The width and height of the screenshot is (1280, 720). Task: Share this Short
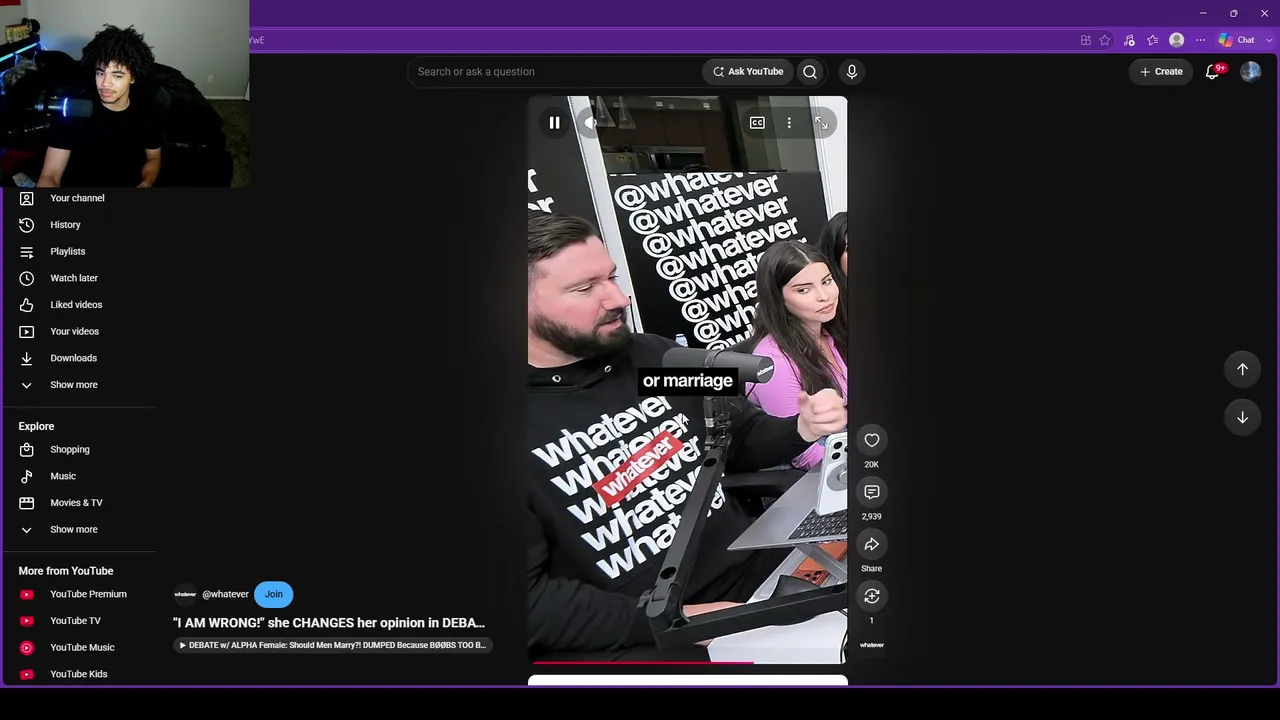[x=872, y=544]
